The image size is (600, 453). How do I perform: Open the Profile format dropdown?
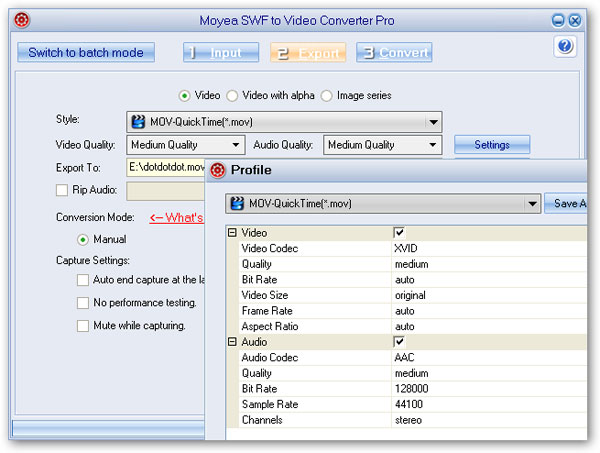pyautogui.click(x=532, y=204)
